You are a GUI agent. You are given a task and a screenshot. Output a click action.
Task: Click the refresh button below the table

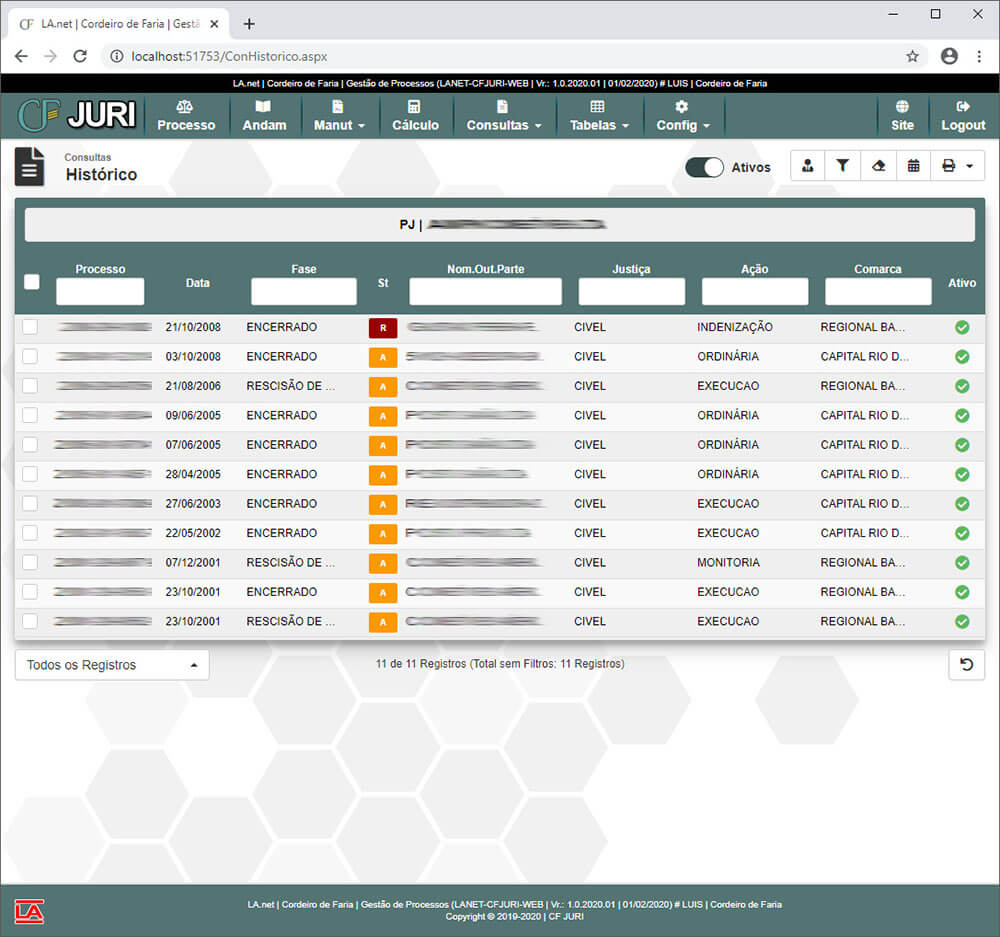coord(966,665)
